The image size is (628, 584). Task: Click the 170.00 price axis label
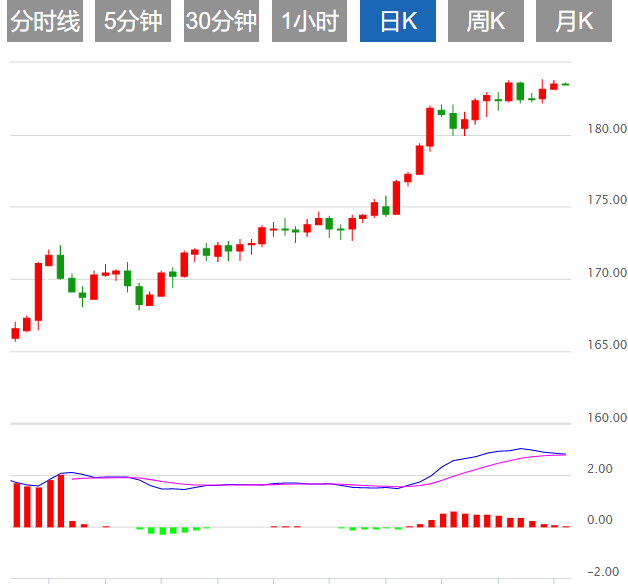[607, 273]
